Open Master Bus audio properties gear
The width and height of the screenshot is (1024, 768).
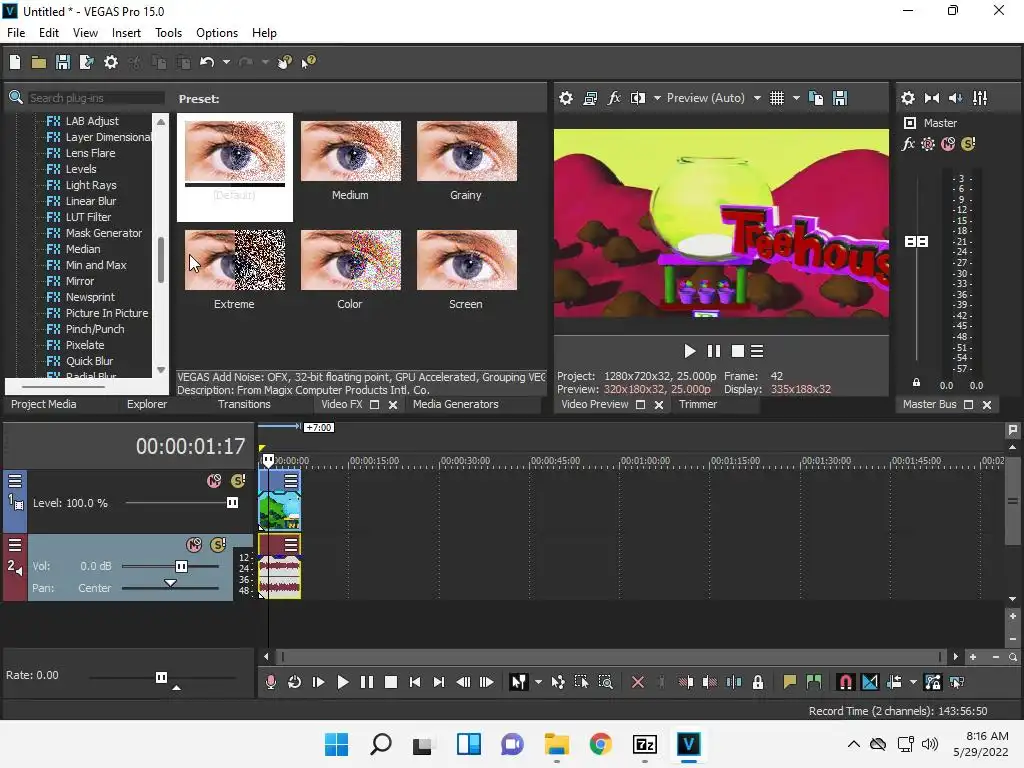[908, 98]
